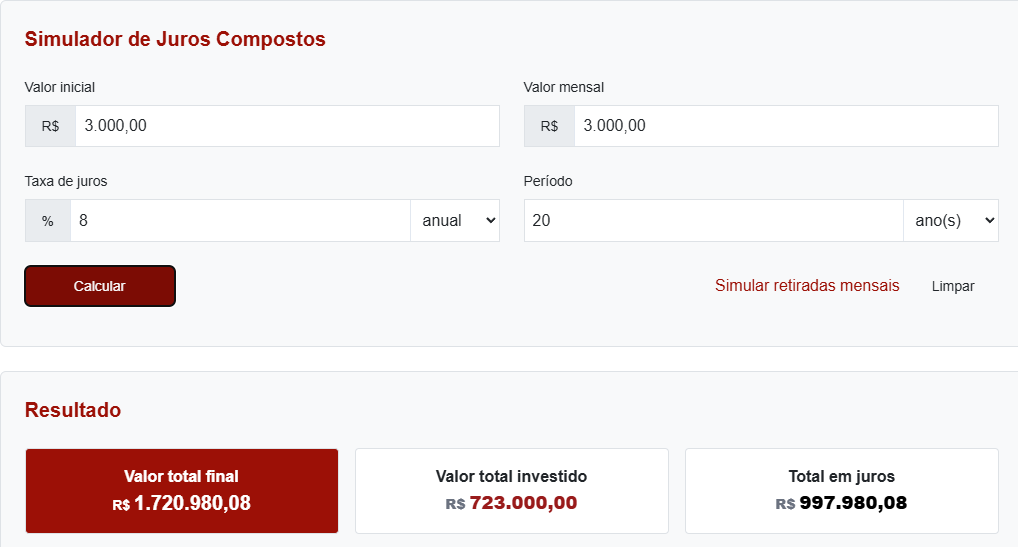The height and width of the screenshot is (547, 1018).
Task: Click into the Período value field
Action: click(713, 220)
